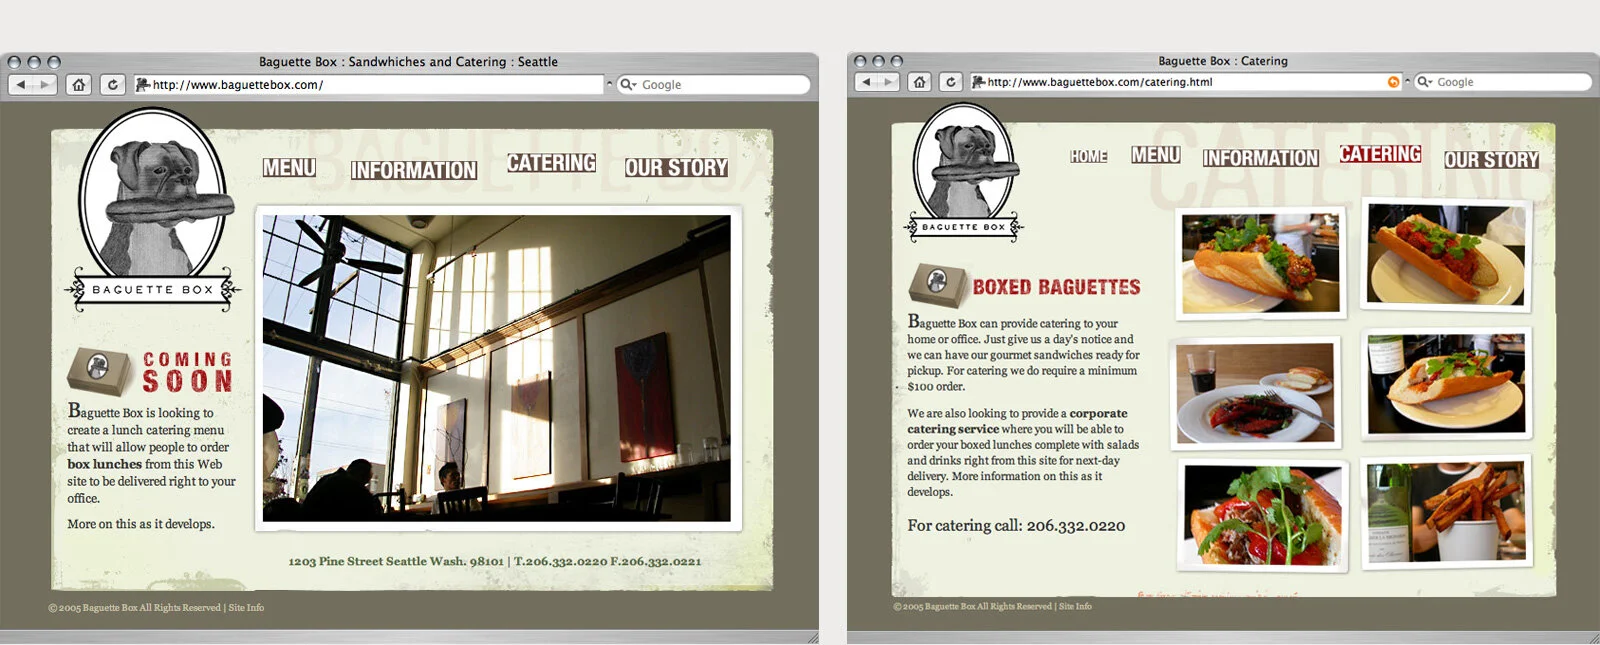Click the favicon in left window address bar
Viewport: 1600px width, 645px height.
click(143, 85)
